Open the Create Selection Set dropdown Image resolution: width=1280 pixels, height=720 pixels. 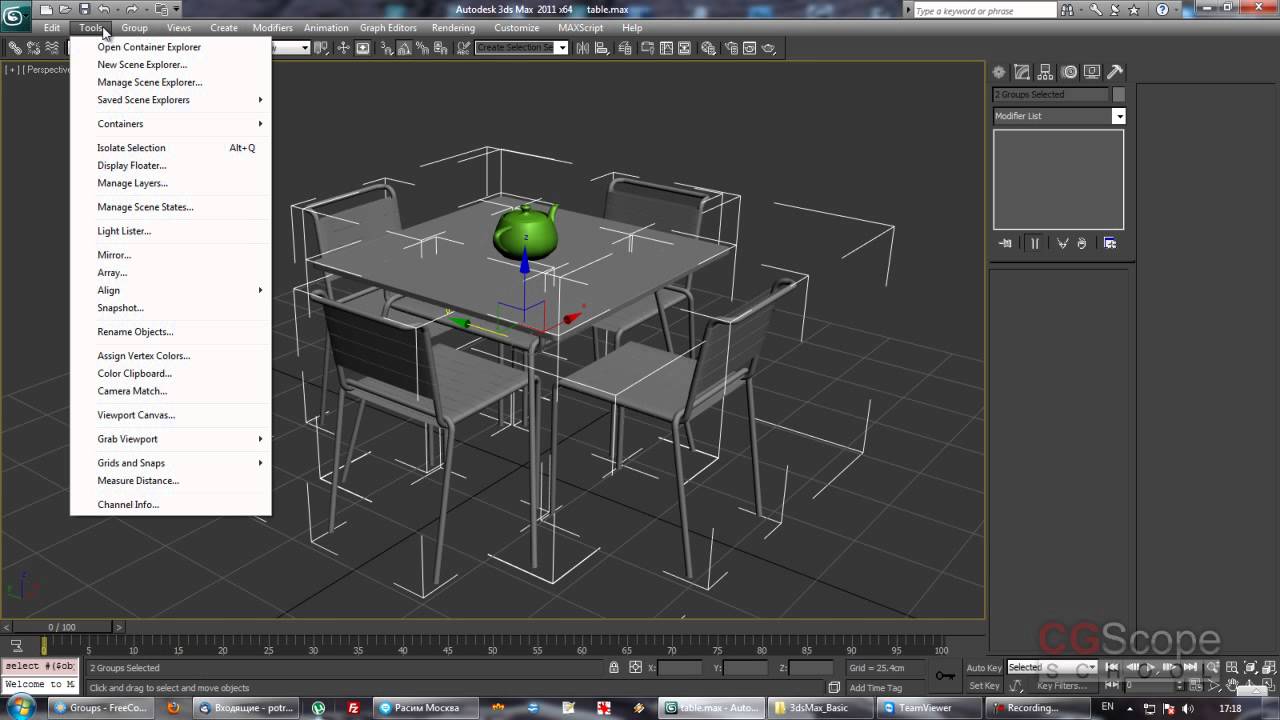[x=562, y=48]
